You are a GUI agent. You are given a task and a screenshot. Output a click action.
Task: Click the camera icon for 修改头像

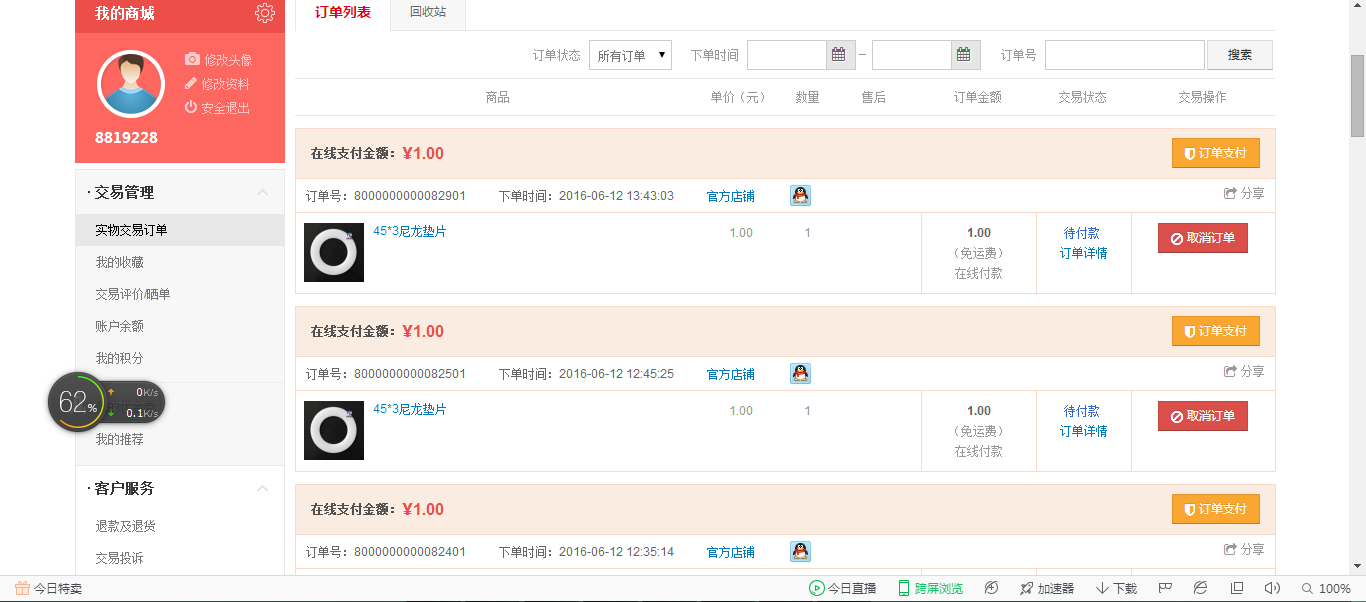click(x=192, y=60)
